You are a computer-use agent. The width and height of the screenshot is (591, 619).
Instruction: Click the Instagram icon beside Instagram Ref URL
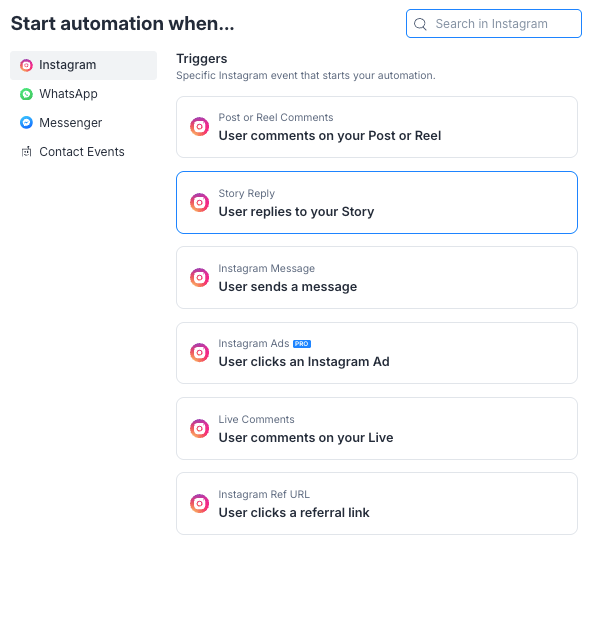(200, 503)
